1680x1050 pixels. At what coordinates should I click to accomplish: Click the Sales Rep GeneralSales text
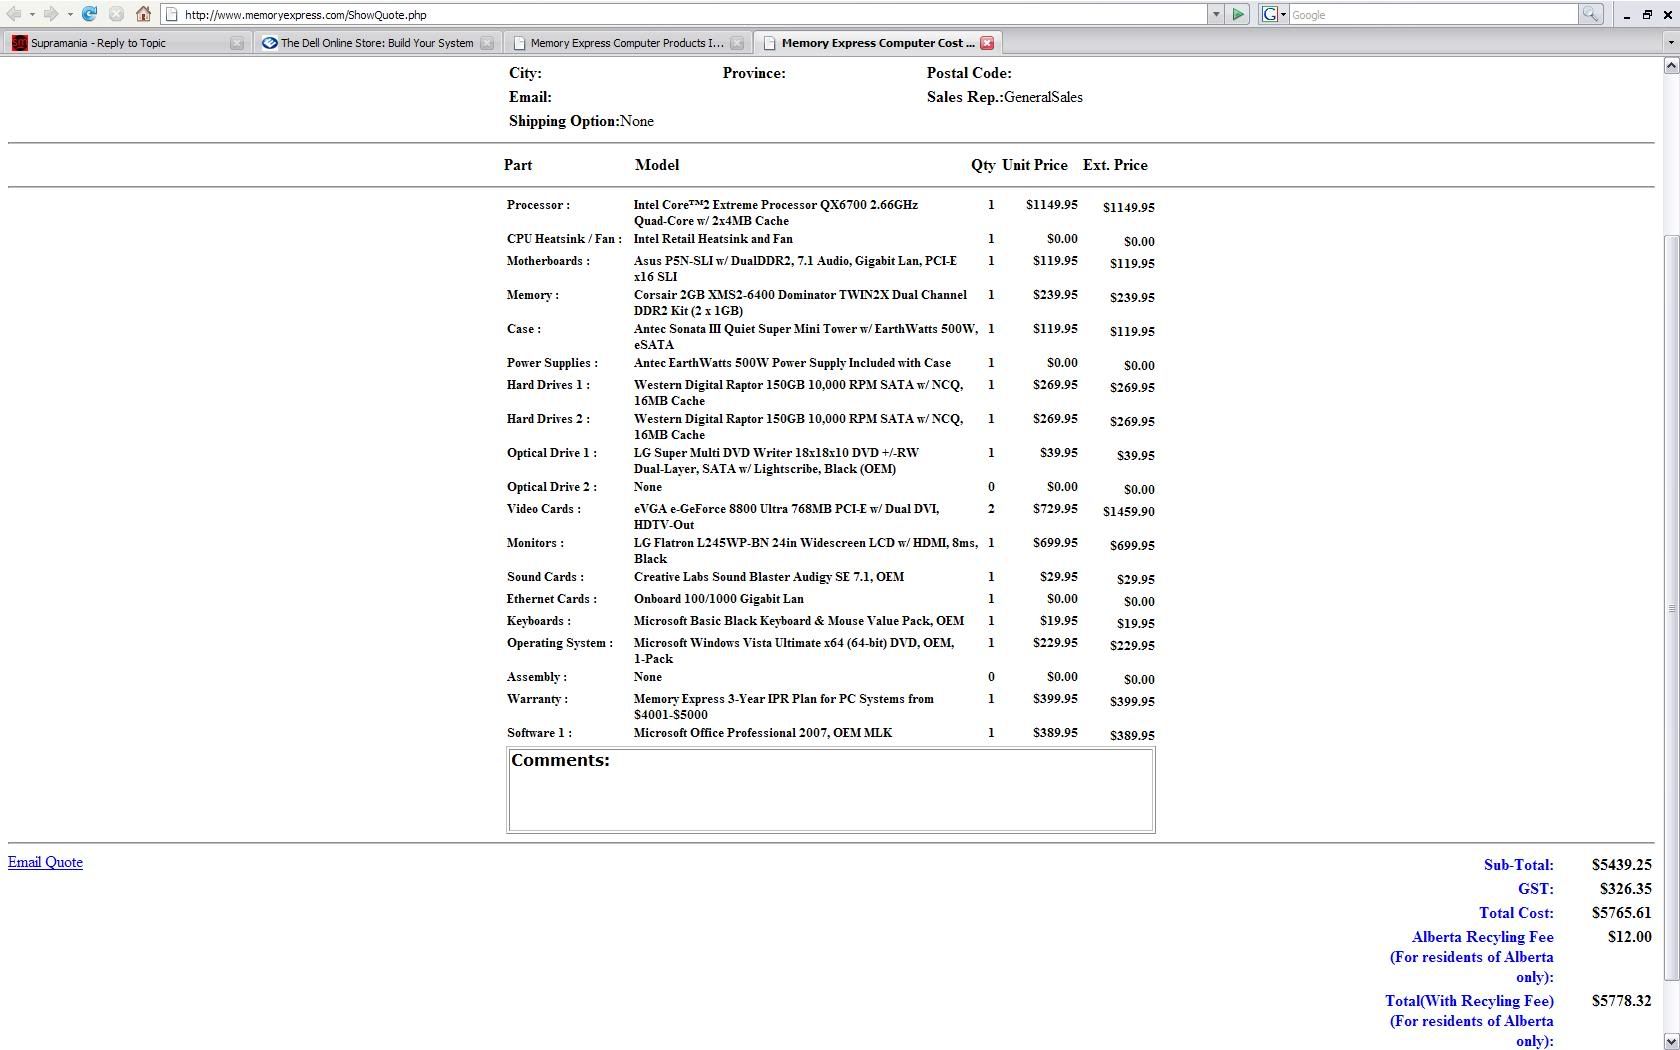1005,97
